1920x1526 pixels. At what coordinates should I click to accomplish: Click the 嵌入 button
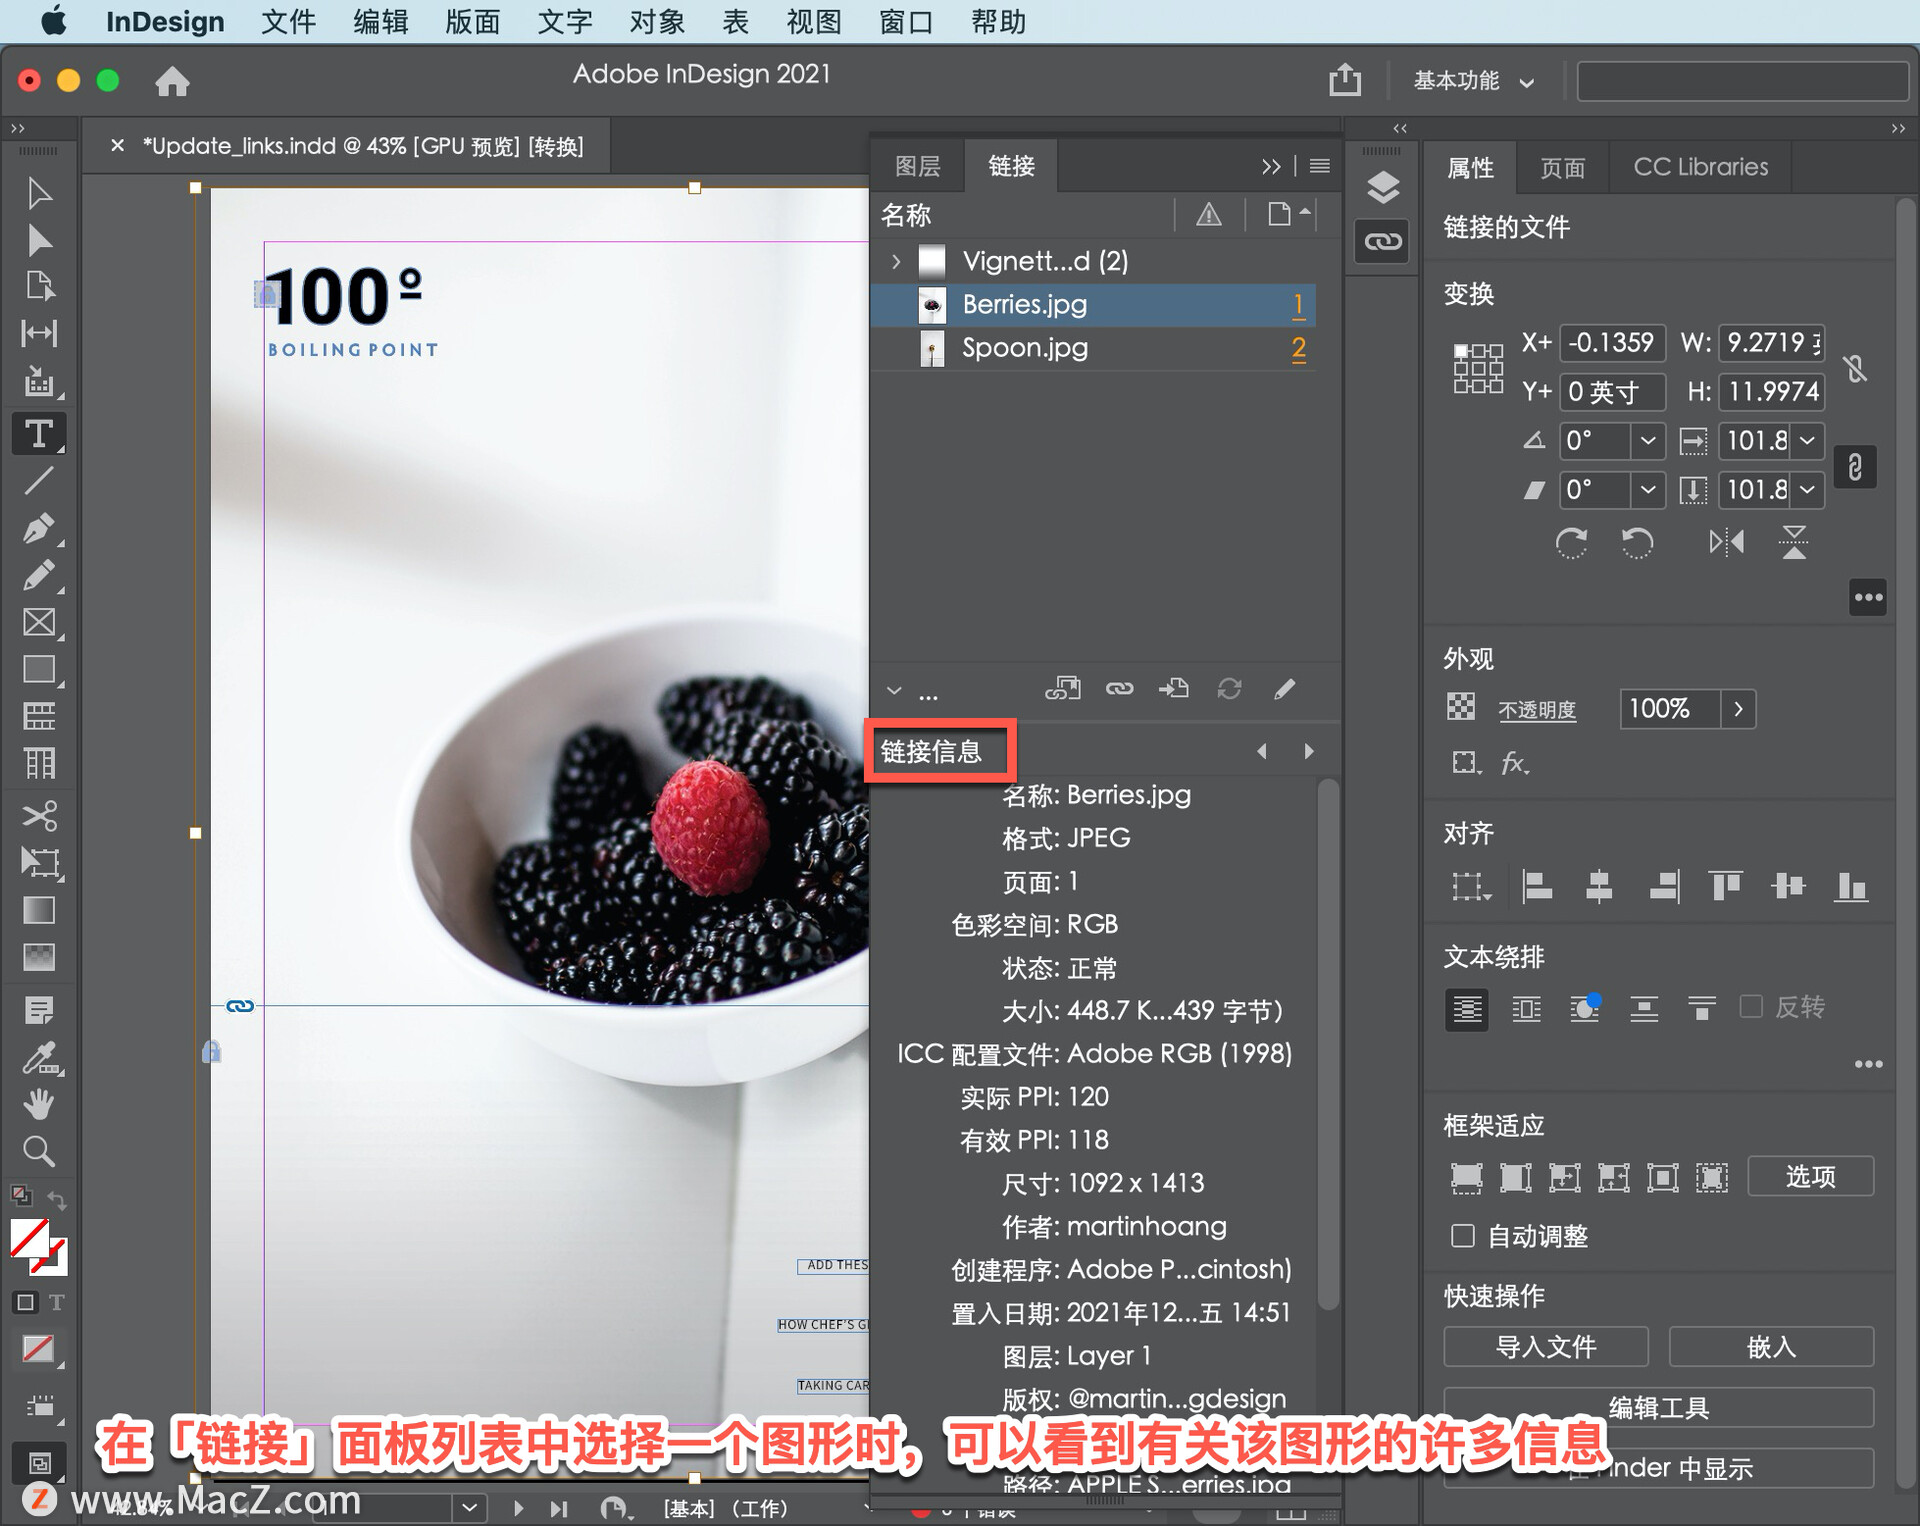(1771, 1347)
